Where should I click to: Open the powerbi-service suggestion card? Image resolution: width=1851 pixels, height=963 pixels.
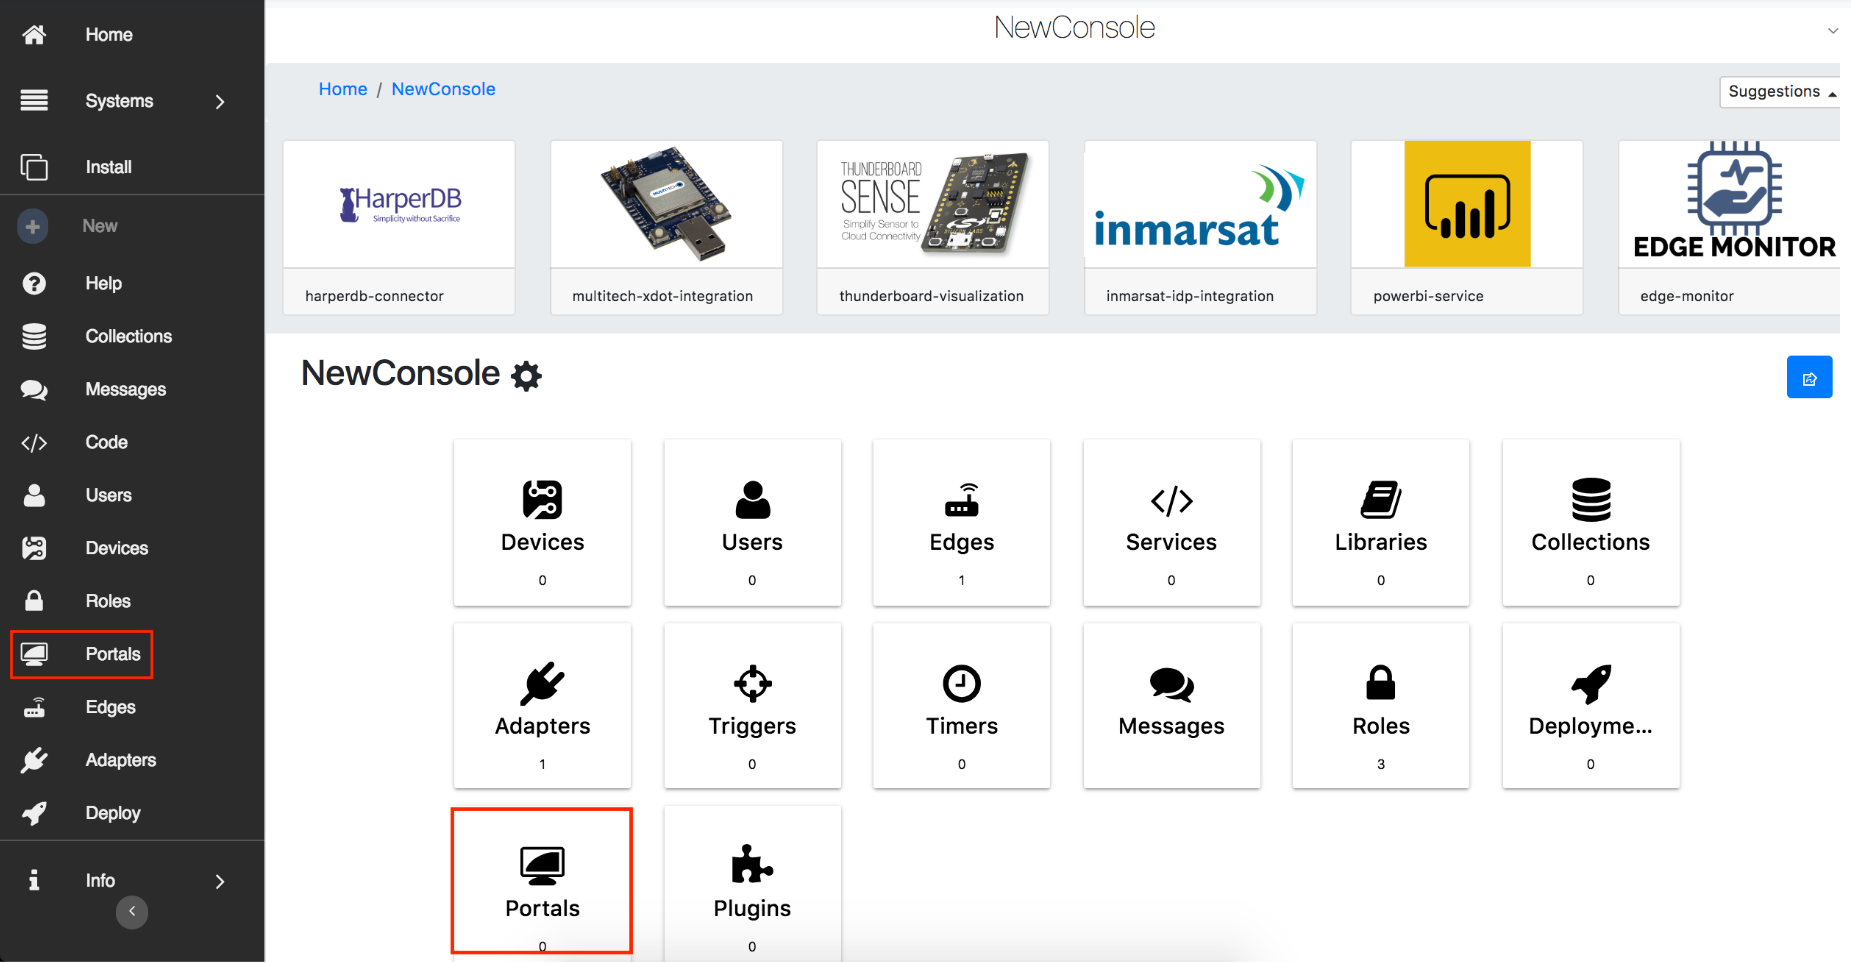1466,227
